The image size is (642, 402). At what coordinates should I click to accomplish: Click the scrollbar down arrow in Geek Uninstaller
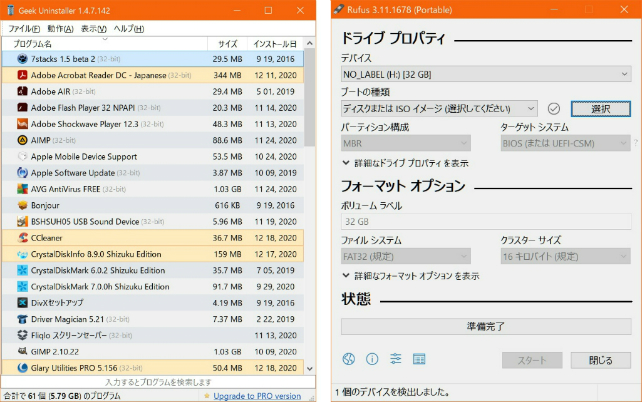[310, 369]
